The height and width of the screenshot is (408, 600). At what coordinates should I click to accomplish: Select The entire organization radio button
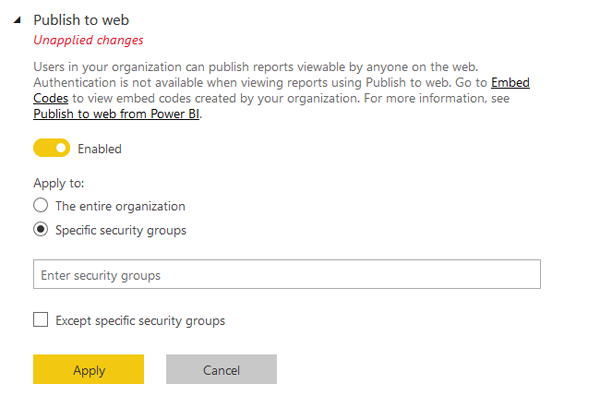(41, 206)
